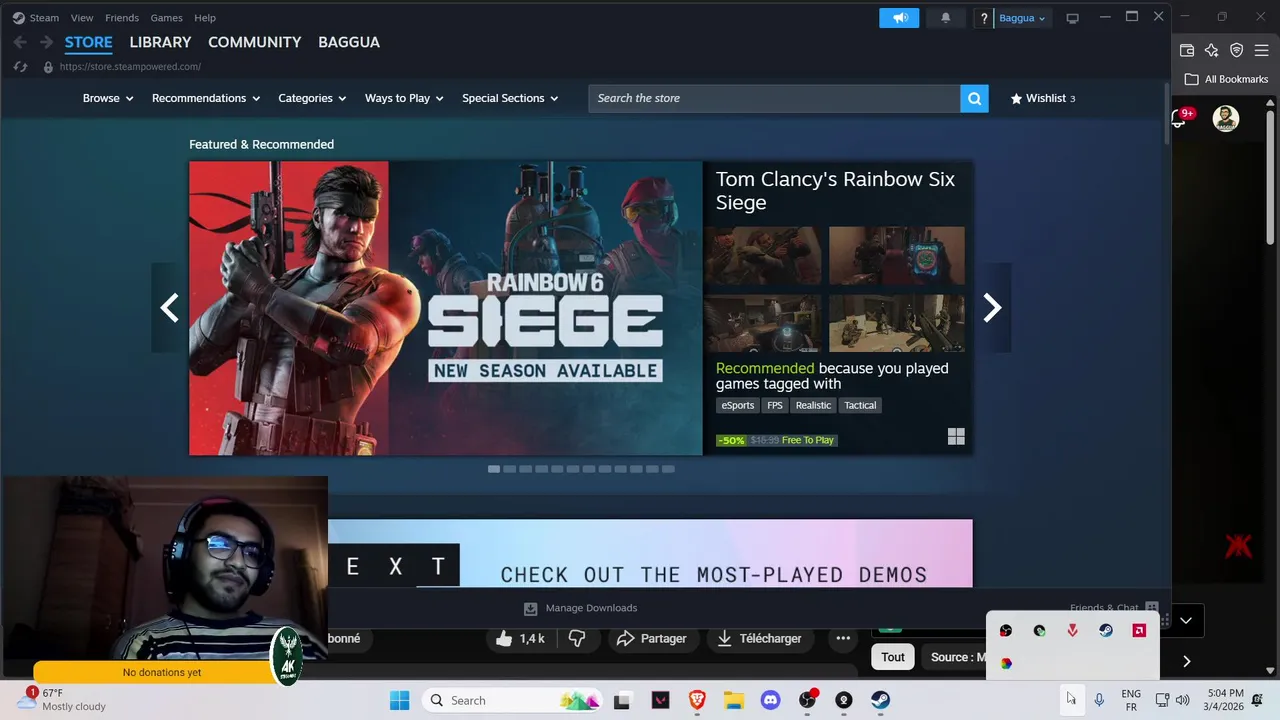Click the Brave VPN shield toolbar icon
Viewport: 1280px width, 720px height.
[x=1236, y=50]
